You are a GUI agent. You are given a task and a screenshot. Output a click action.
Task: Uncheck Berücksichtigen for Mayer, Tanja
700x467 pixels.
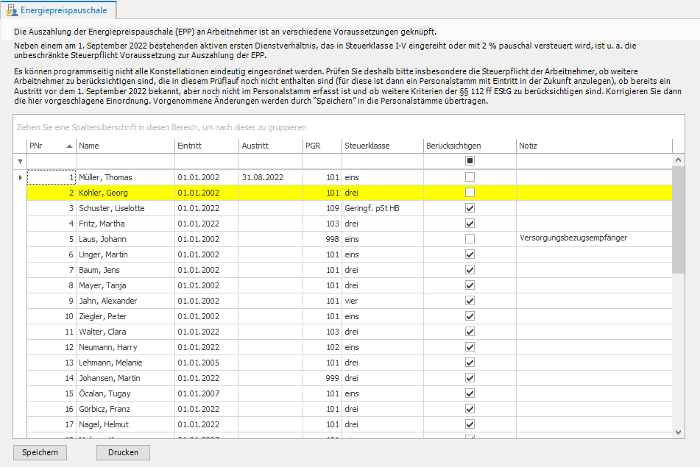pyautogui.click(x=470, y=285)
